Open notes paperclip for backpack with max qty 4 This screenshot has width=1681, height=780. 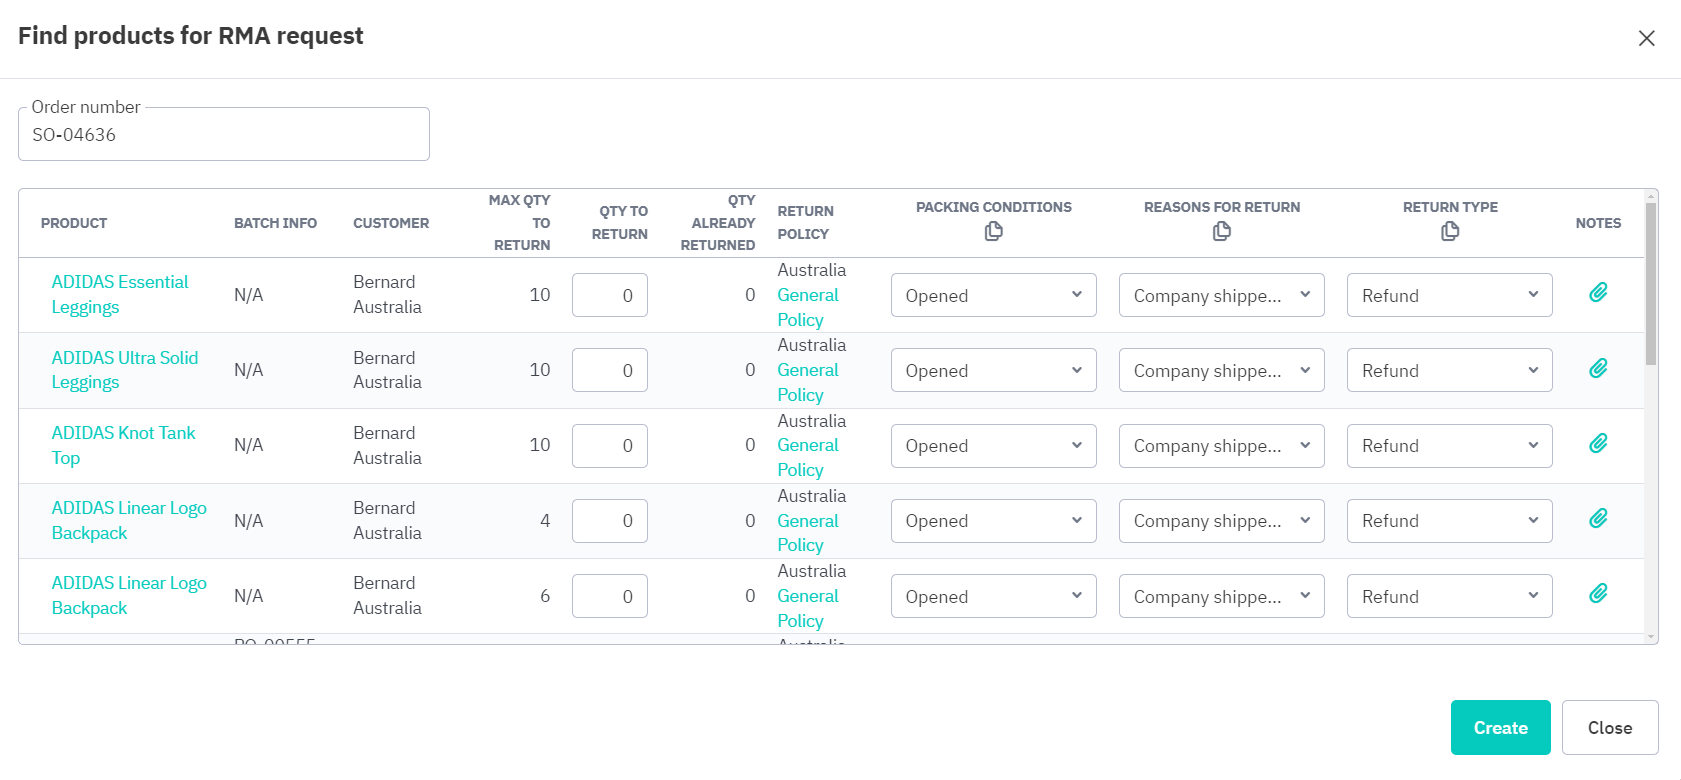(x=1598, y=518)
